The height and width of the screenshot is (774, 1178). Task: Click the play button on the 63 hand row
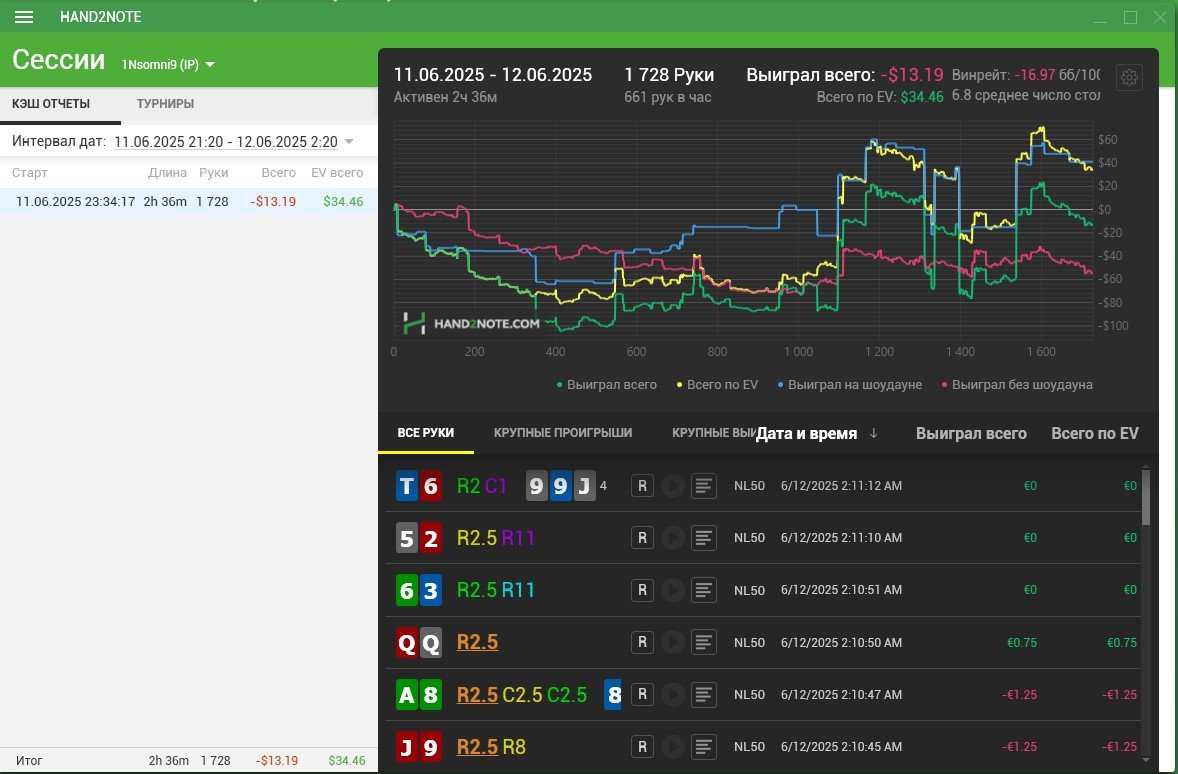tap(672, 591)
